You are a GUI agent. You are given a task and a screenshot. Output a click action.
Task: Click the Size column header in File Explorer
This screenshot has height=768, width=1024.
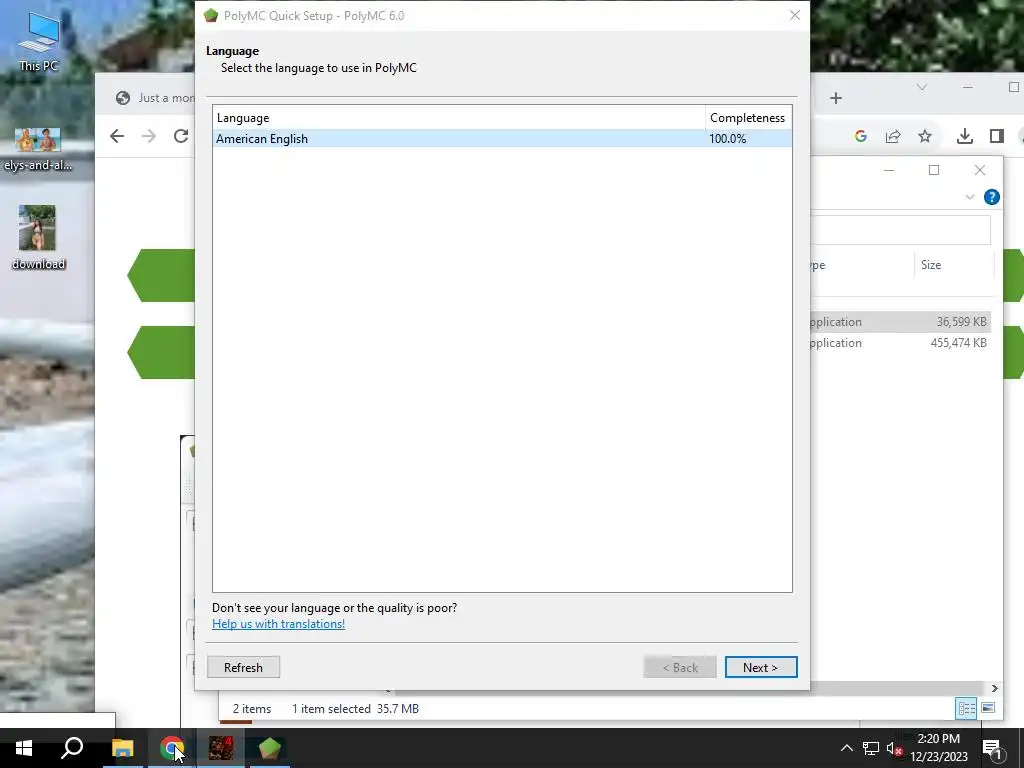[x=953, y=264]
